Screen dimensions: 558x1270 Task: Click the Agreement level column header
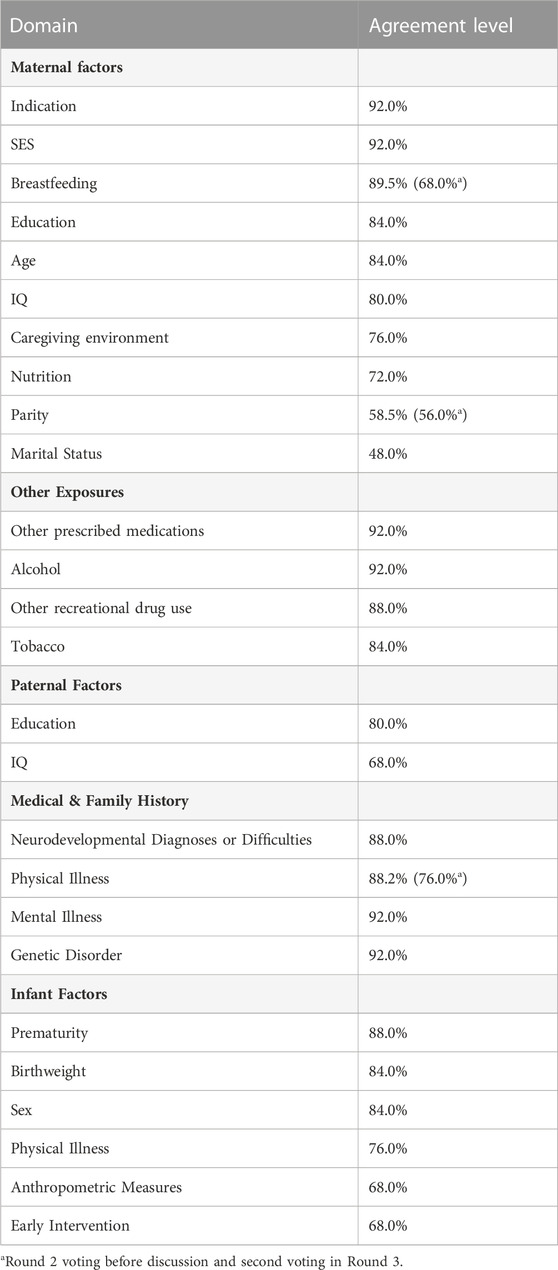[x=440, y=25]
